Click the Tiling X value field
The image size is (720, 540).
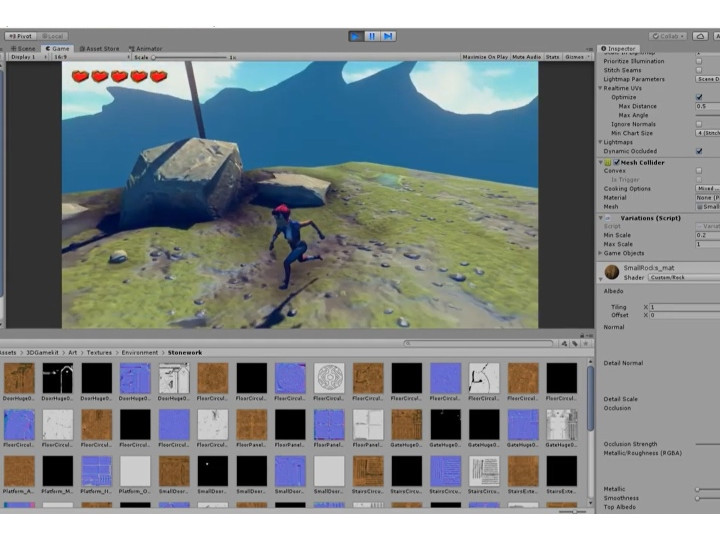(685, 307)
